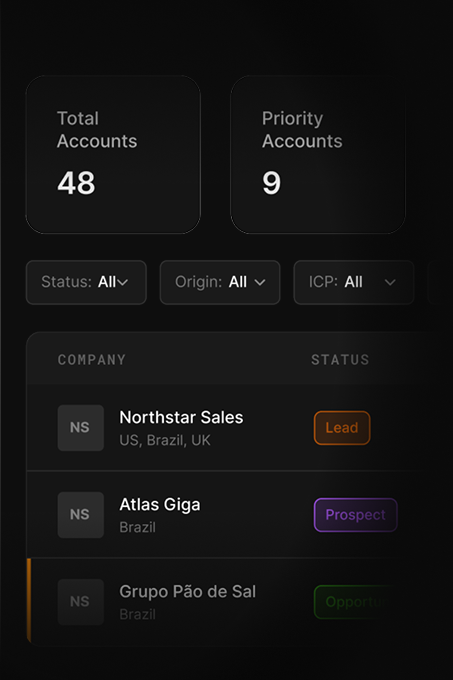The width and height of the screenshot is (453, 680).
Task: Open the Northstar Sales company name
Action: (181, 418)
